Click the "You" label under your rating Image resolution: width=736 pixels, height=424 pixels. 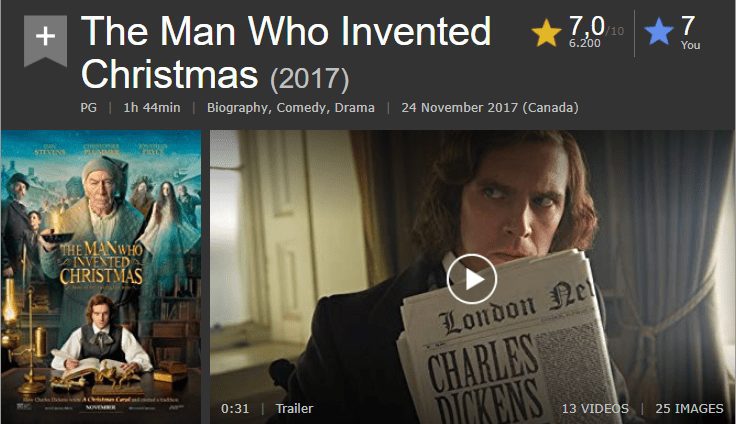coord(690,45)
